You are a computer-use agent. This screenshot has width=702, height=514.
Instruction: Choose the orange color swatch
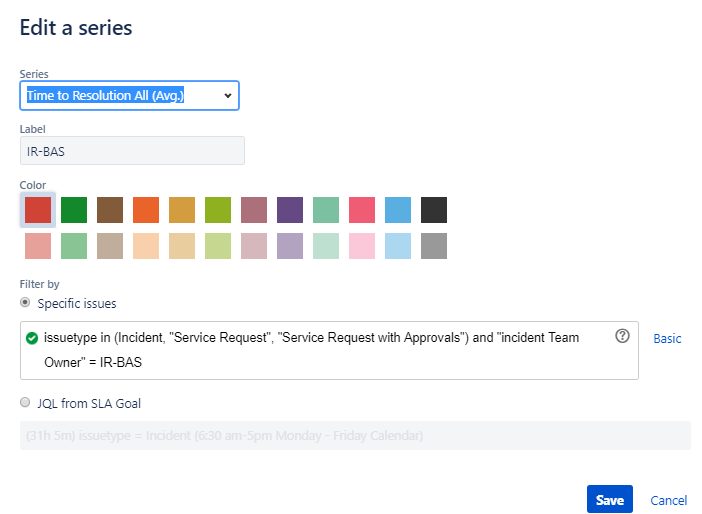(x=146, y=210)
